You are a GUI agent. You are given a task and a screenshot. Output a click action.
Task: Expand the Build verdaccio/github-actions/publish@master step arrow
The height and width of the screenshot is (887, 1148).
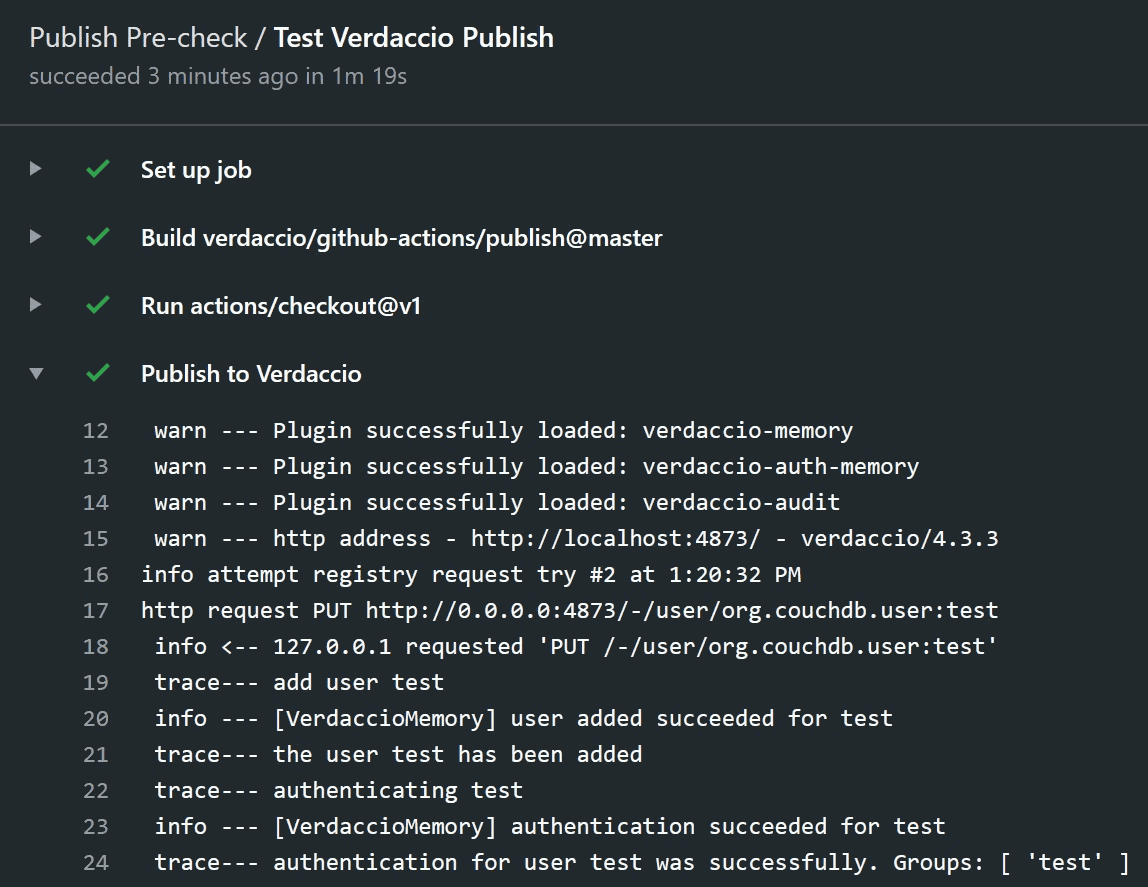click(x=36, y=237)
